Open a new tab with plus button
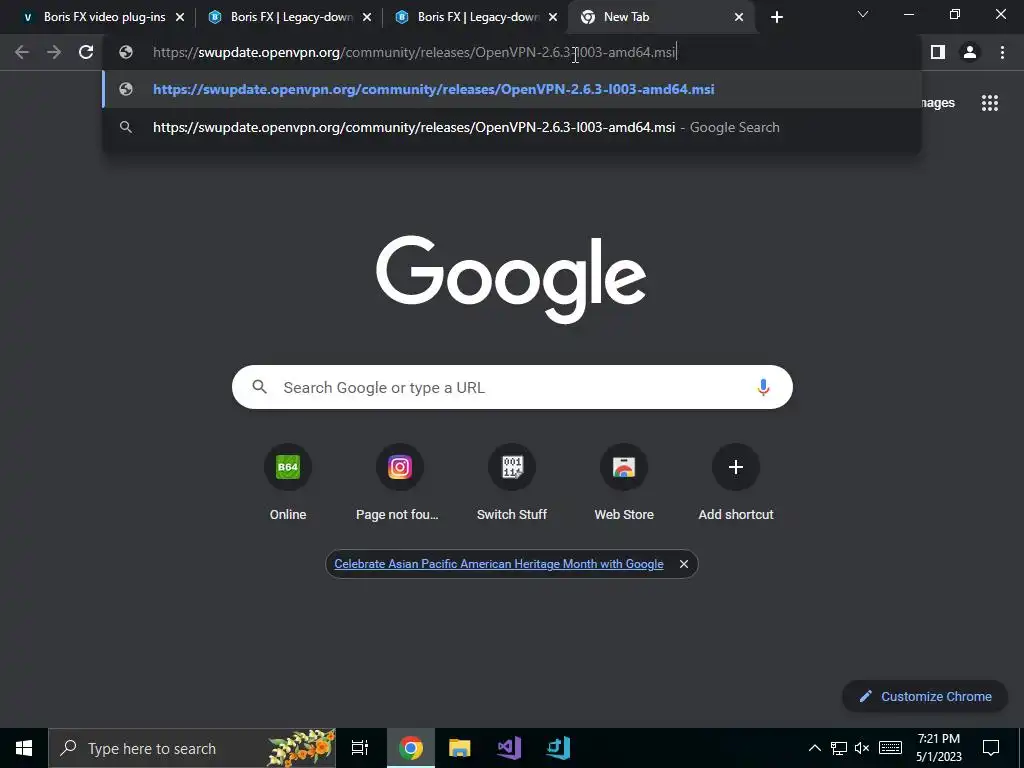The image size is (1024, 768). click(x=776, y=17)
